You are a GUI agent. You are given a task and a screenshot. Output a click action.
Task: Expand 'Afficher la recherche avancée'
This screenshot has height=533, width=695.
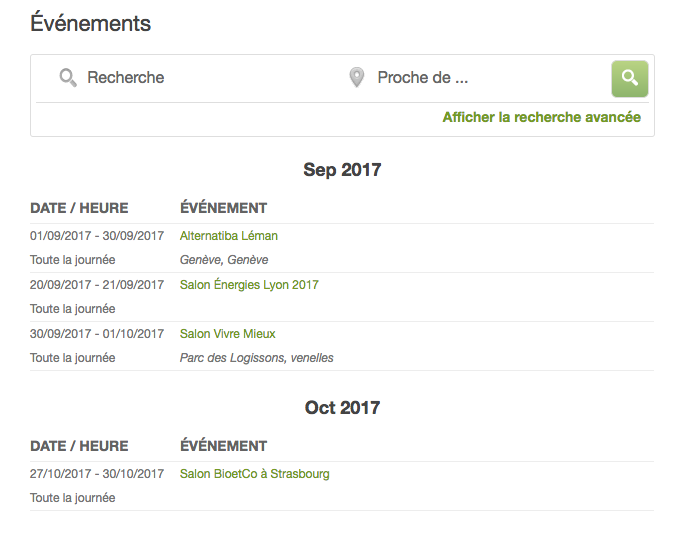point(542,117)
